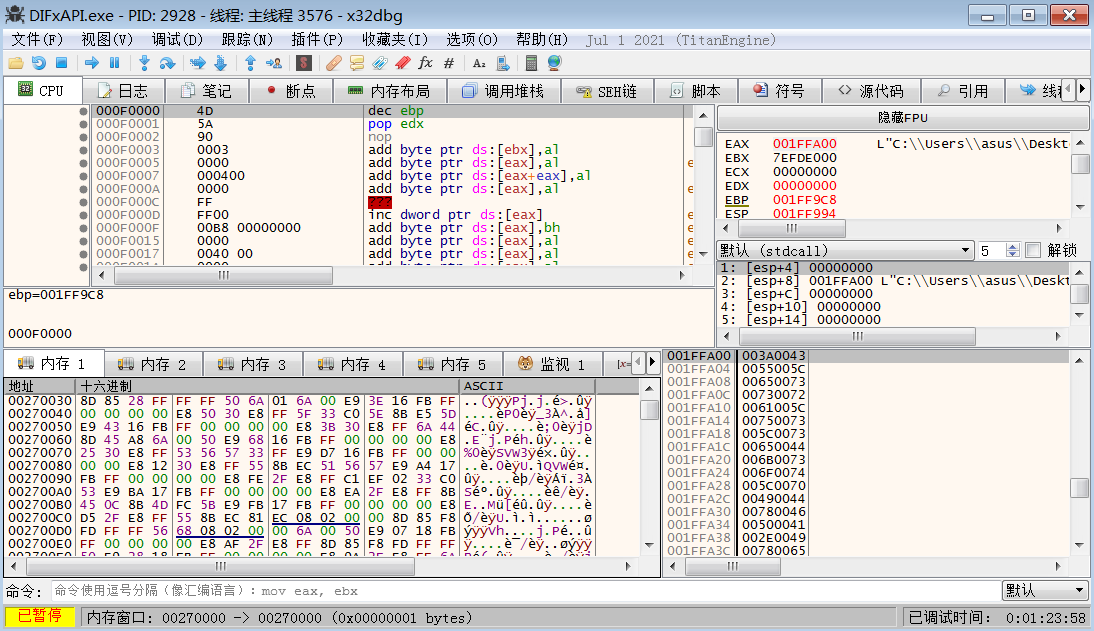Select stack address 001FFA04 row
This screenshot has height=631, width=1094.
[868, 369]
